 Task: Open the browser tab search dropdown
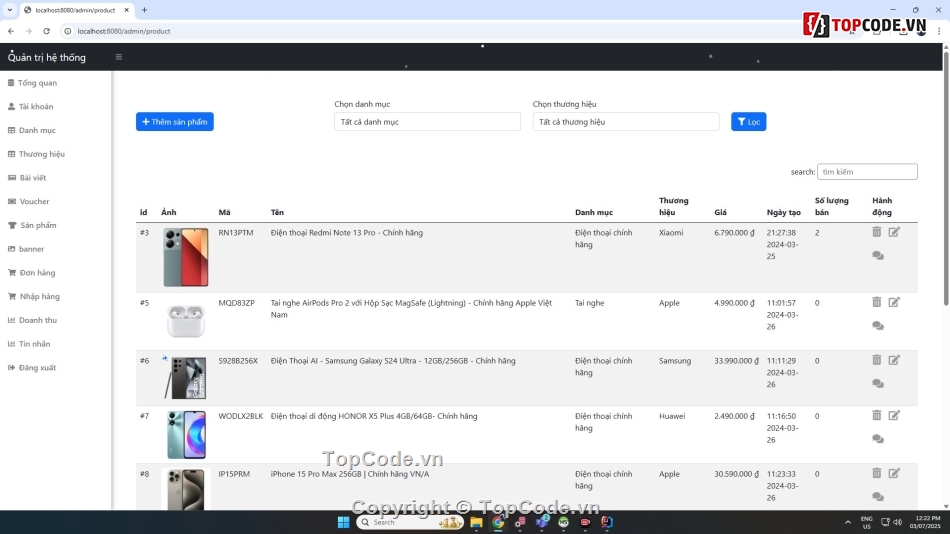(10, 10)
